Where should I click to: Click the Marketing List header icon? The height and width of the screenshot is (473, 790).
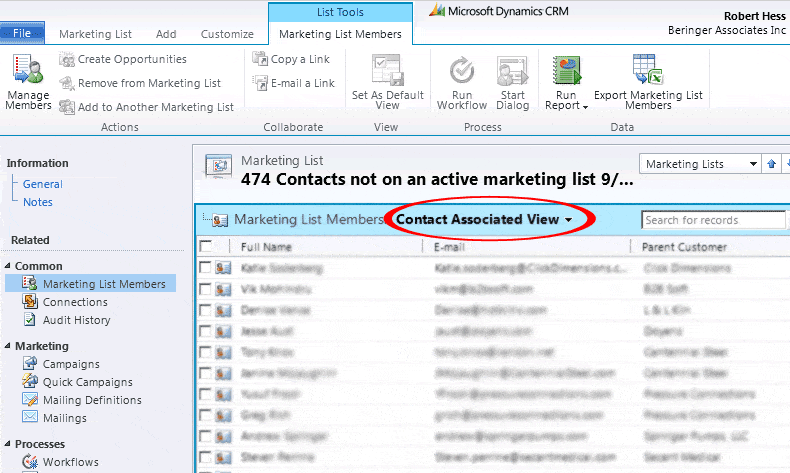[219, 166]
